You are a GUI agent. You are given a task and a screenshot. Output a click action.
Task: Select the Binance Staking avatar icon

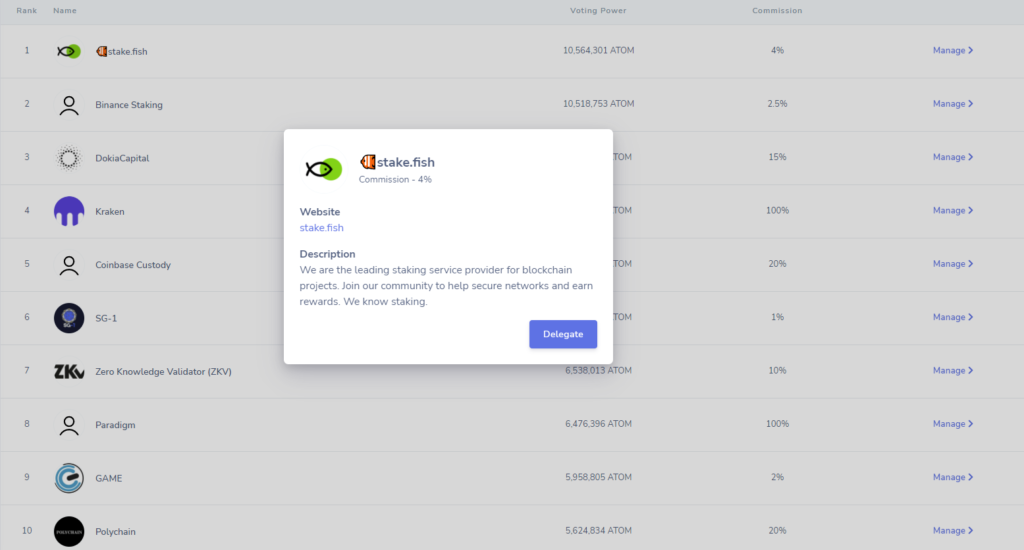coord(69,105)
